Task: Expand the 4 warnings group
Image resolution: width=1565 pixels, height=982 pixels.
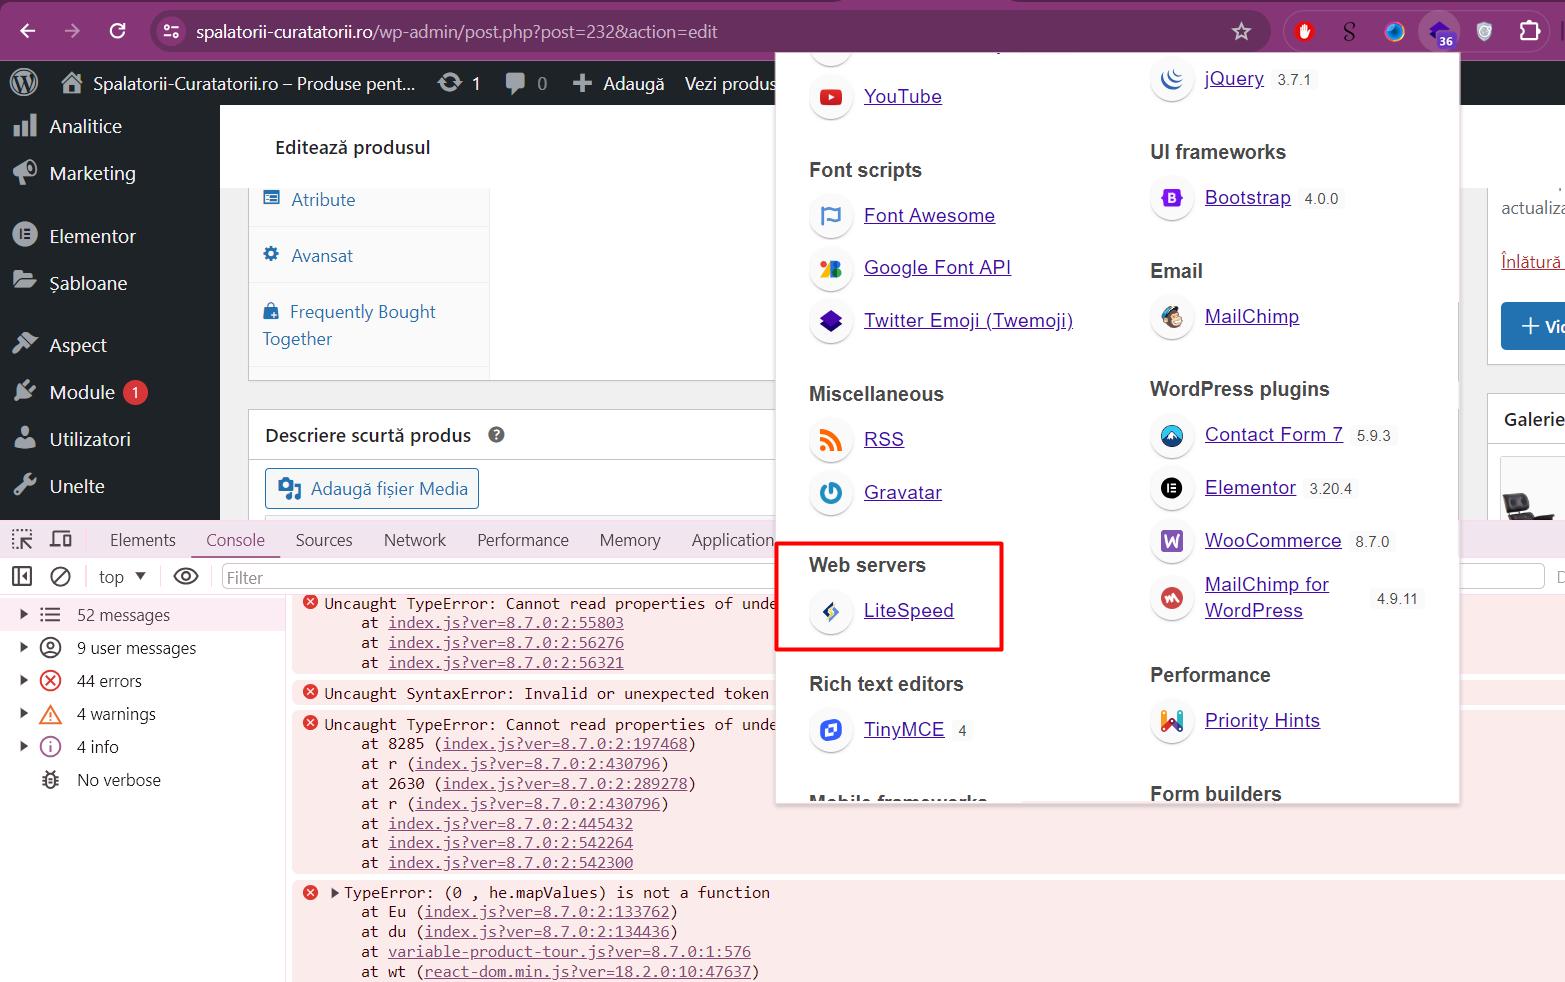Action: coord(24,714)
